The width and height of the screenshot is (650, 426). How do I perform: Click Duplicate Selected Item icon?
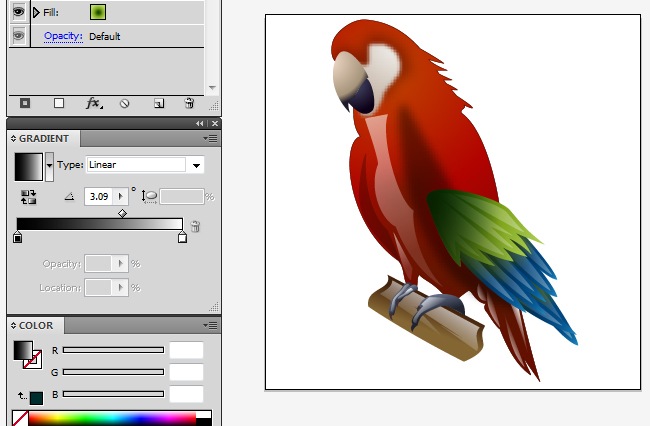coord(158,103)
